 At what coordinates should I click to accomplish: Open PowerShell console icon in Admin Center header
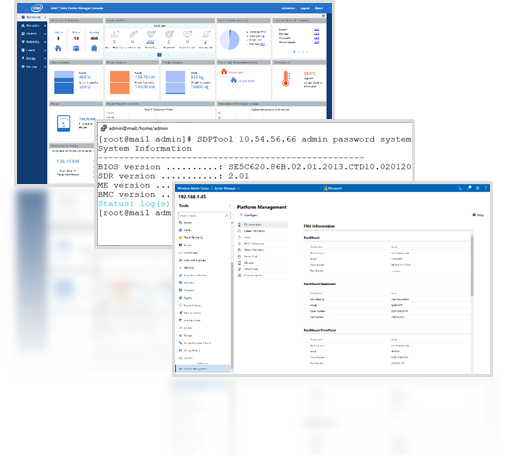pos(460,188)
